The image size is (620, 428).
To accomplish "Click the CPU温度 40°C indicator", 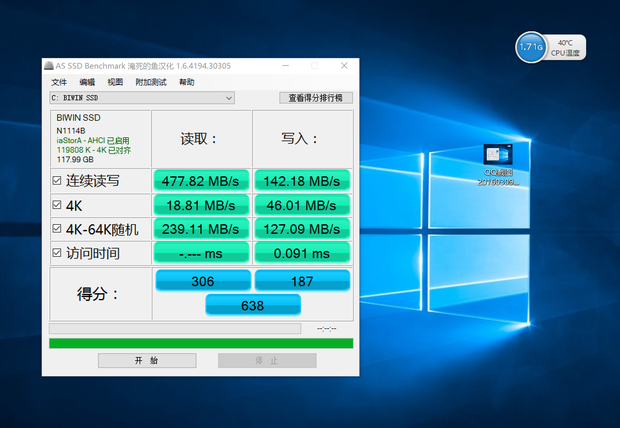I will [565, 47].
